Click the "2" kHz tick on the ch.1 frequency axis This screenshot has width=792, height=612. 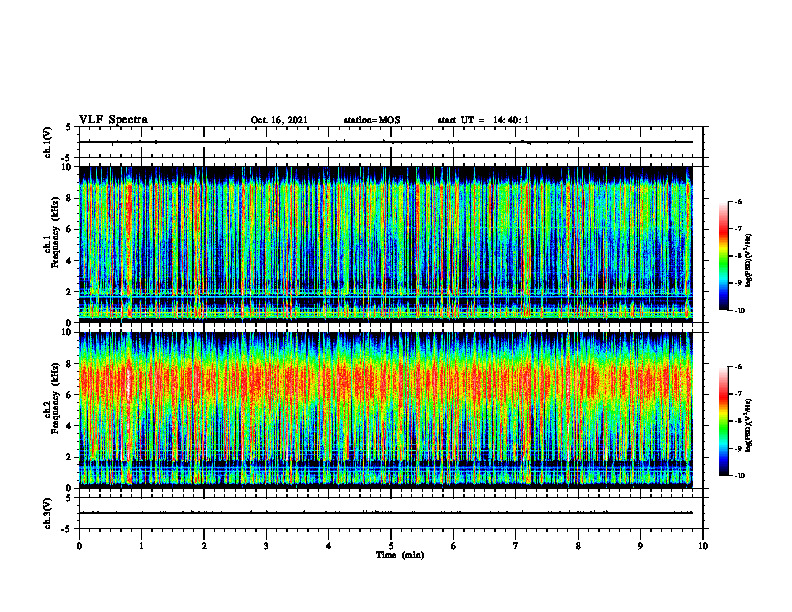click(x=69, y=291)
